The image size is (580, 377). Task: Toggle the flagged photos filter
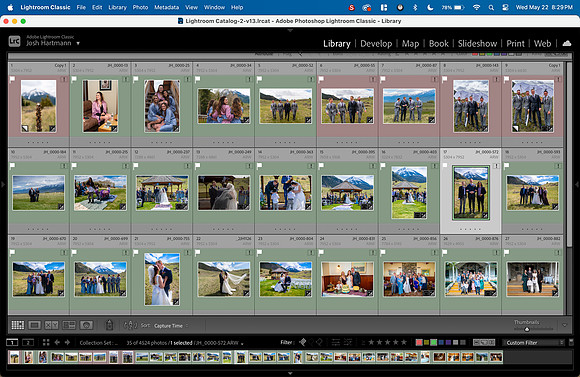click(303, 342)
